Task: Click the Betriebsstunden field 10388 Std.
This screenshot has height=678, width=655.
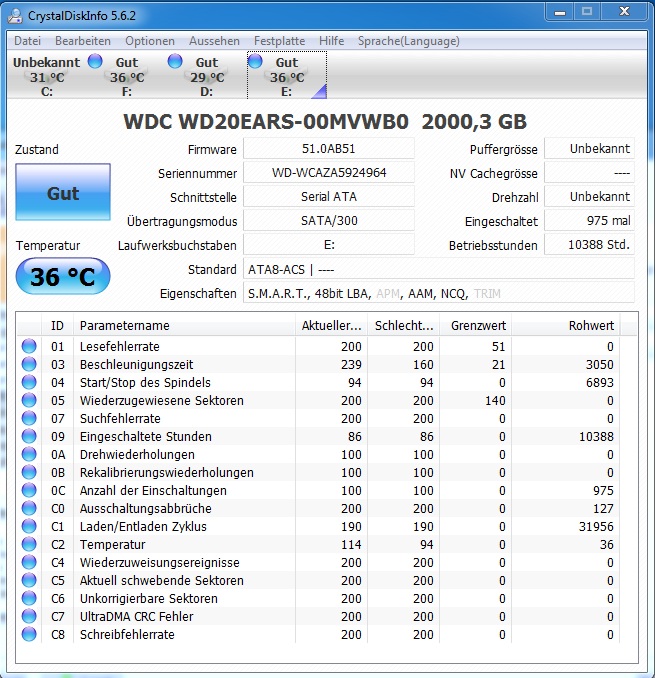Action: tap(589, 245)
